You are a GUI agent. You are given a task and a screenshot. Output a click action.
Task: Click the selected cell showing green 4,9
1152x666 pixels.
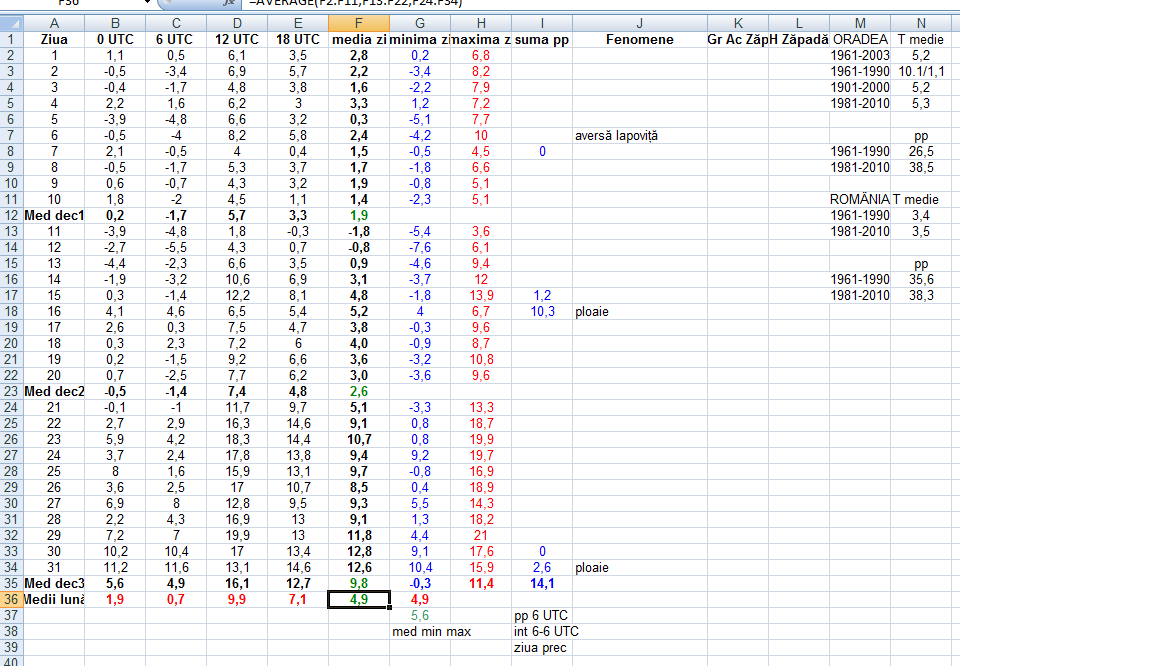[x=359, y=599]
